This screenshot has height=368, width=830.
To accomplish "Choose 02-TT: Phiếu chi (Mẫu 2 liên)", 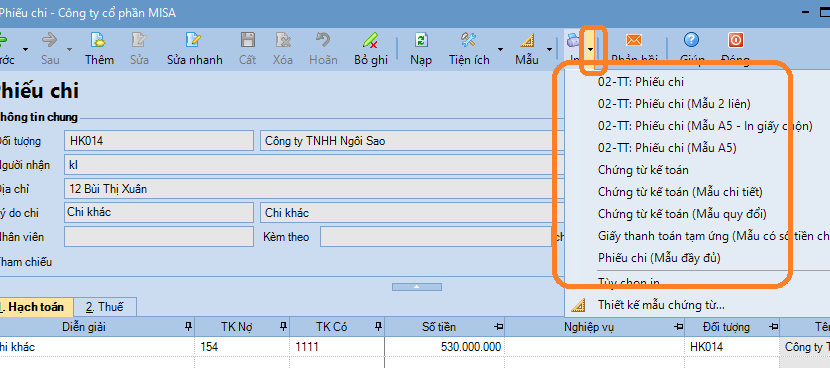I will pyautogui.click(x=674, y=104).
